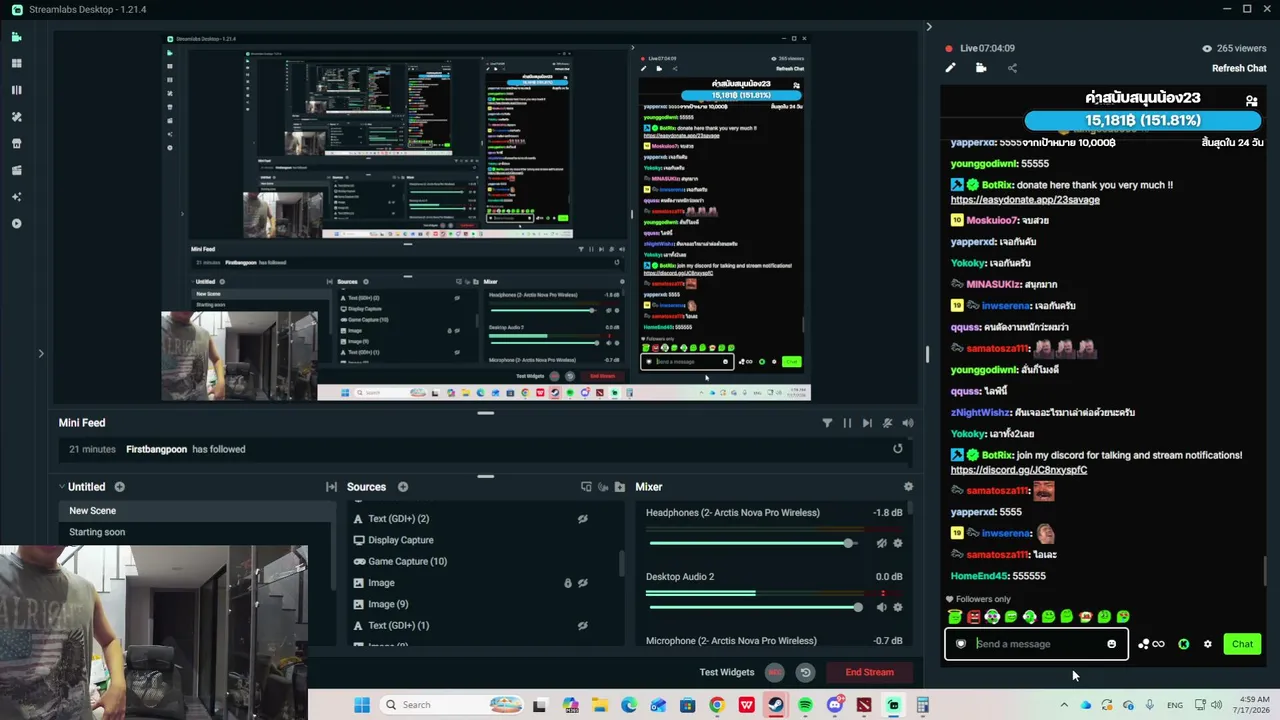Click the scene collection collapse arrow icon
Image resolution: width=1280 pixels, height=720 pixels.
click(x=62, y=487)
